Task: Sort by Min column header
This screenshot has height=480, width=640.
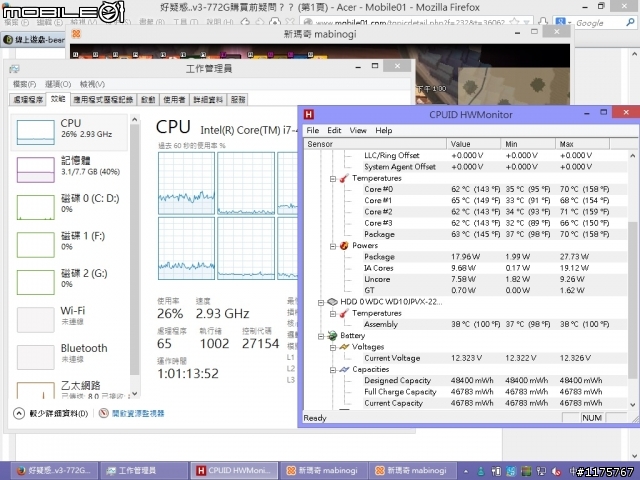Action: click(x=528, y=144)
